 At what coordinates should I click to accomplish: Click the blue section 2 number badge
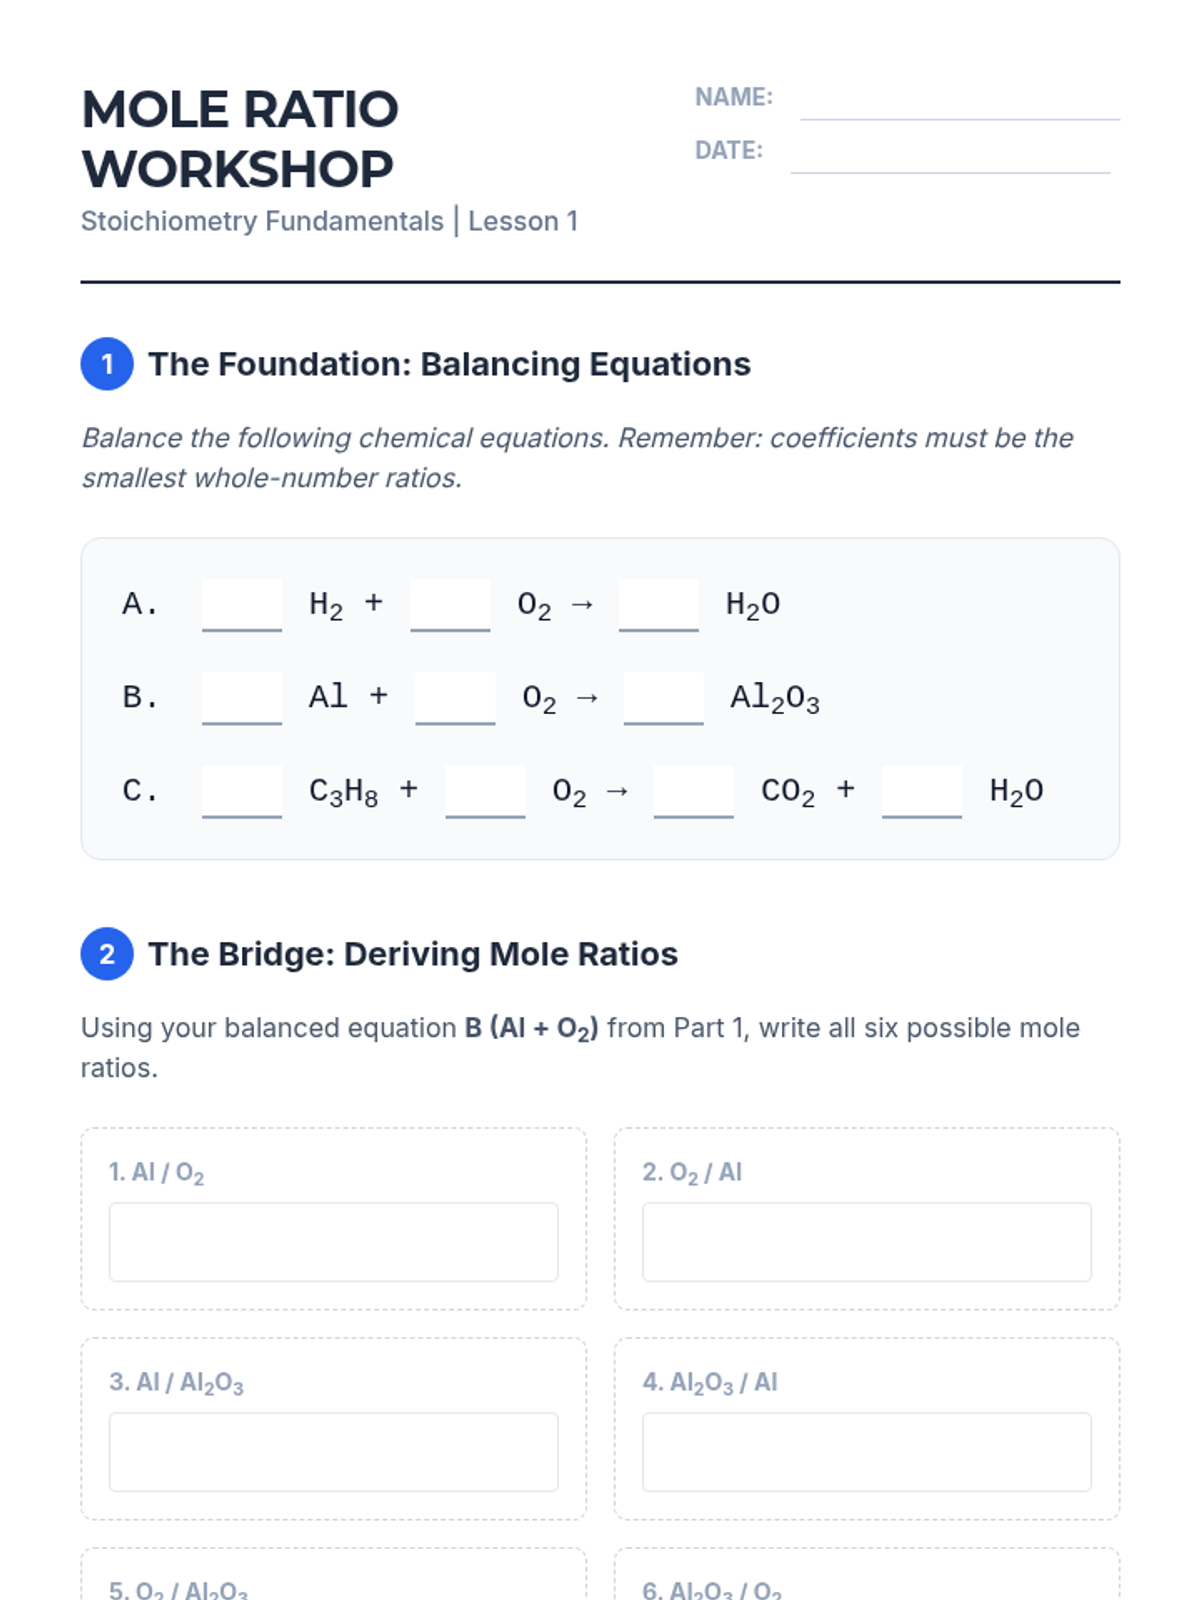(x=107, y=954)
